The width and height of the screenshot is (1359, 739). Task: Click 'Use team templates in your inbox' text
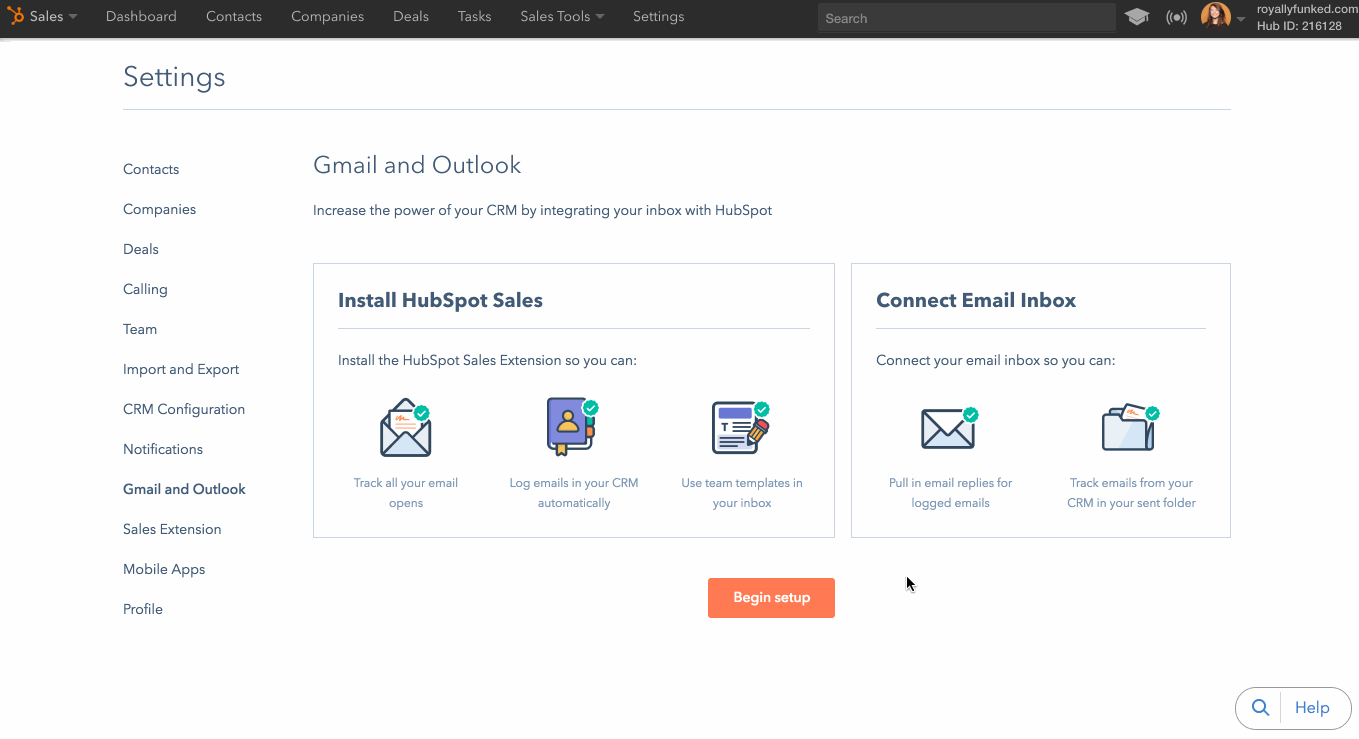tap(742, 493)
